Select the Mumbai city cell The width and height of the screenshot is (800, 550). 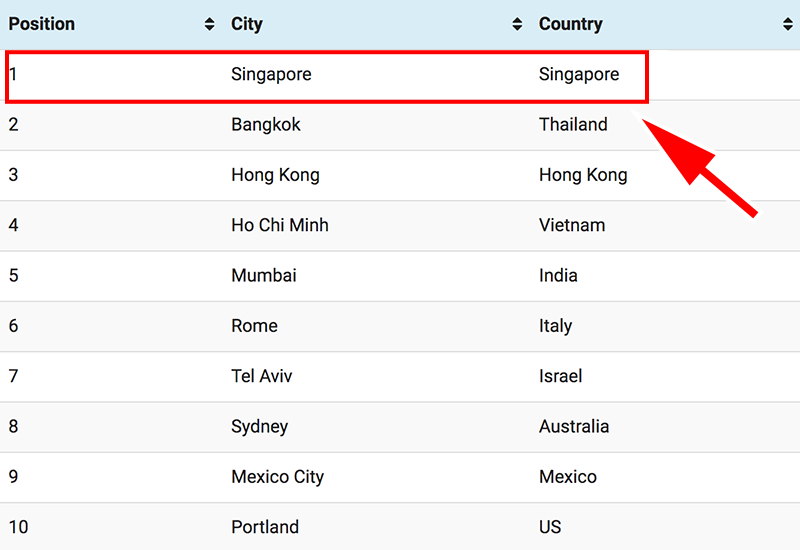264,276
